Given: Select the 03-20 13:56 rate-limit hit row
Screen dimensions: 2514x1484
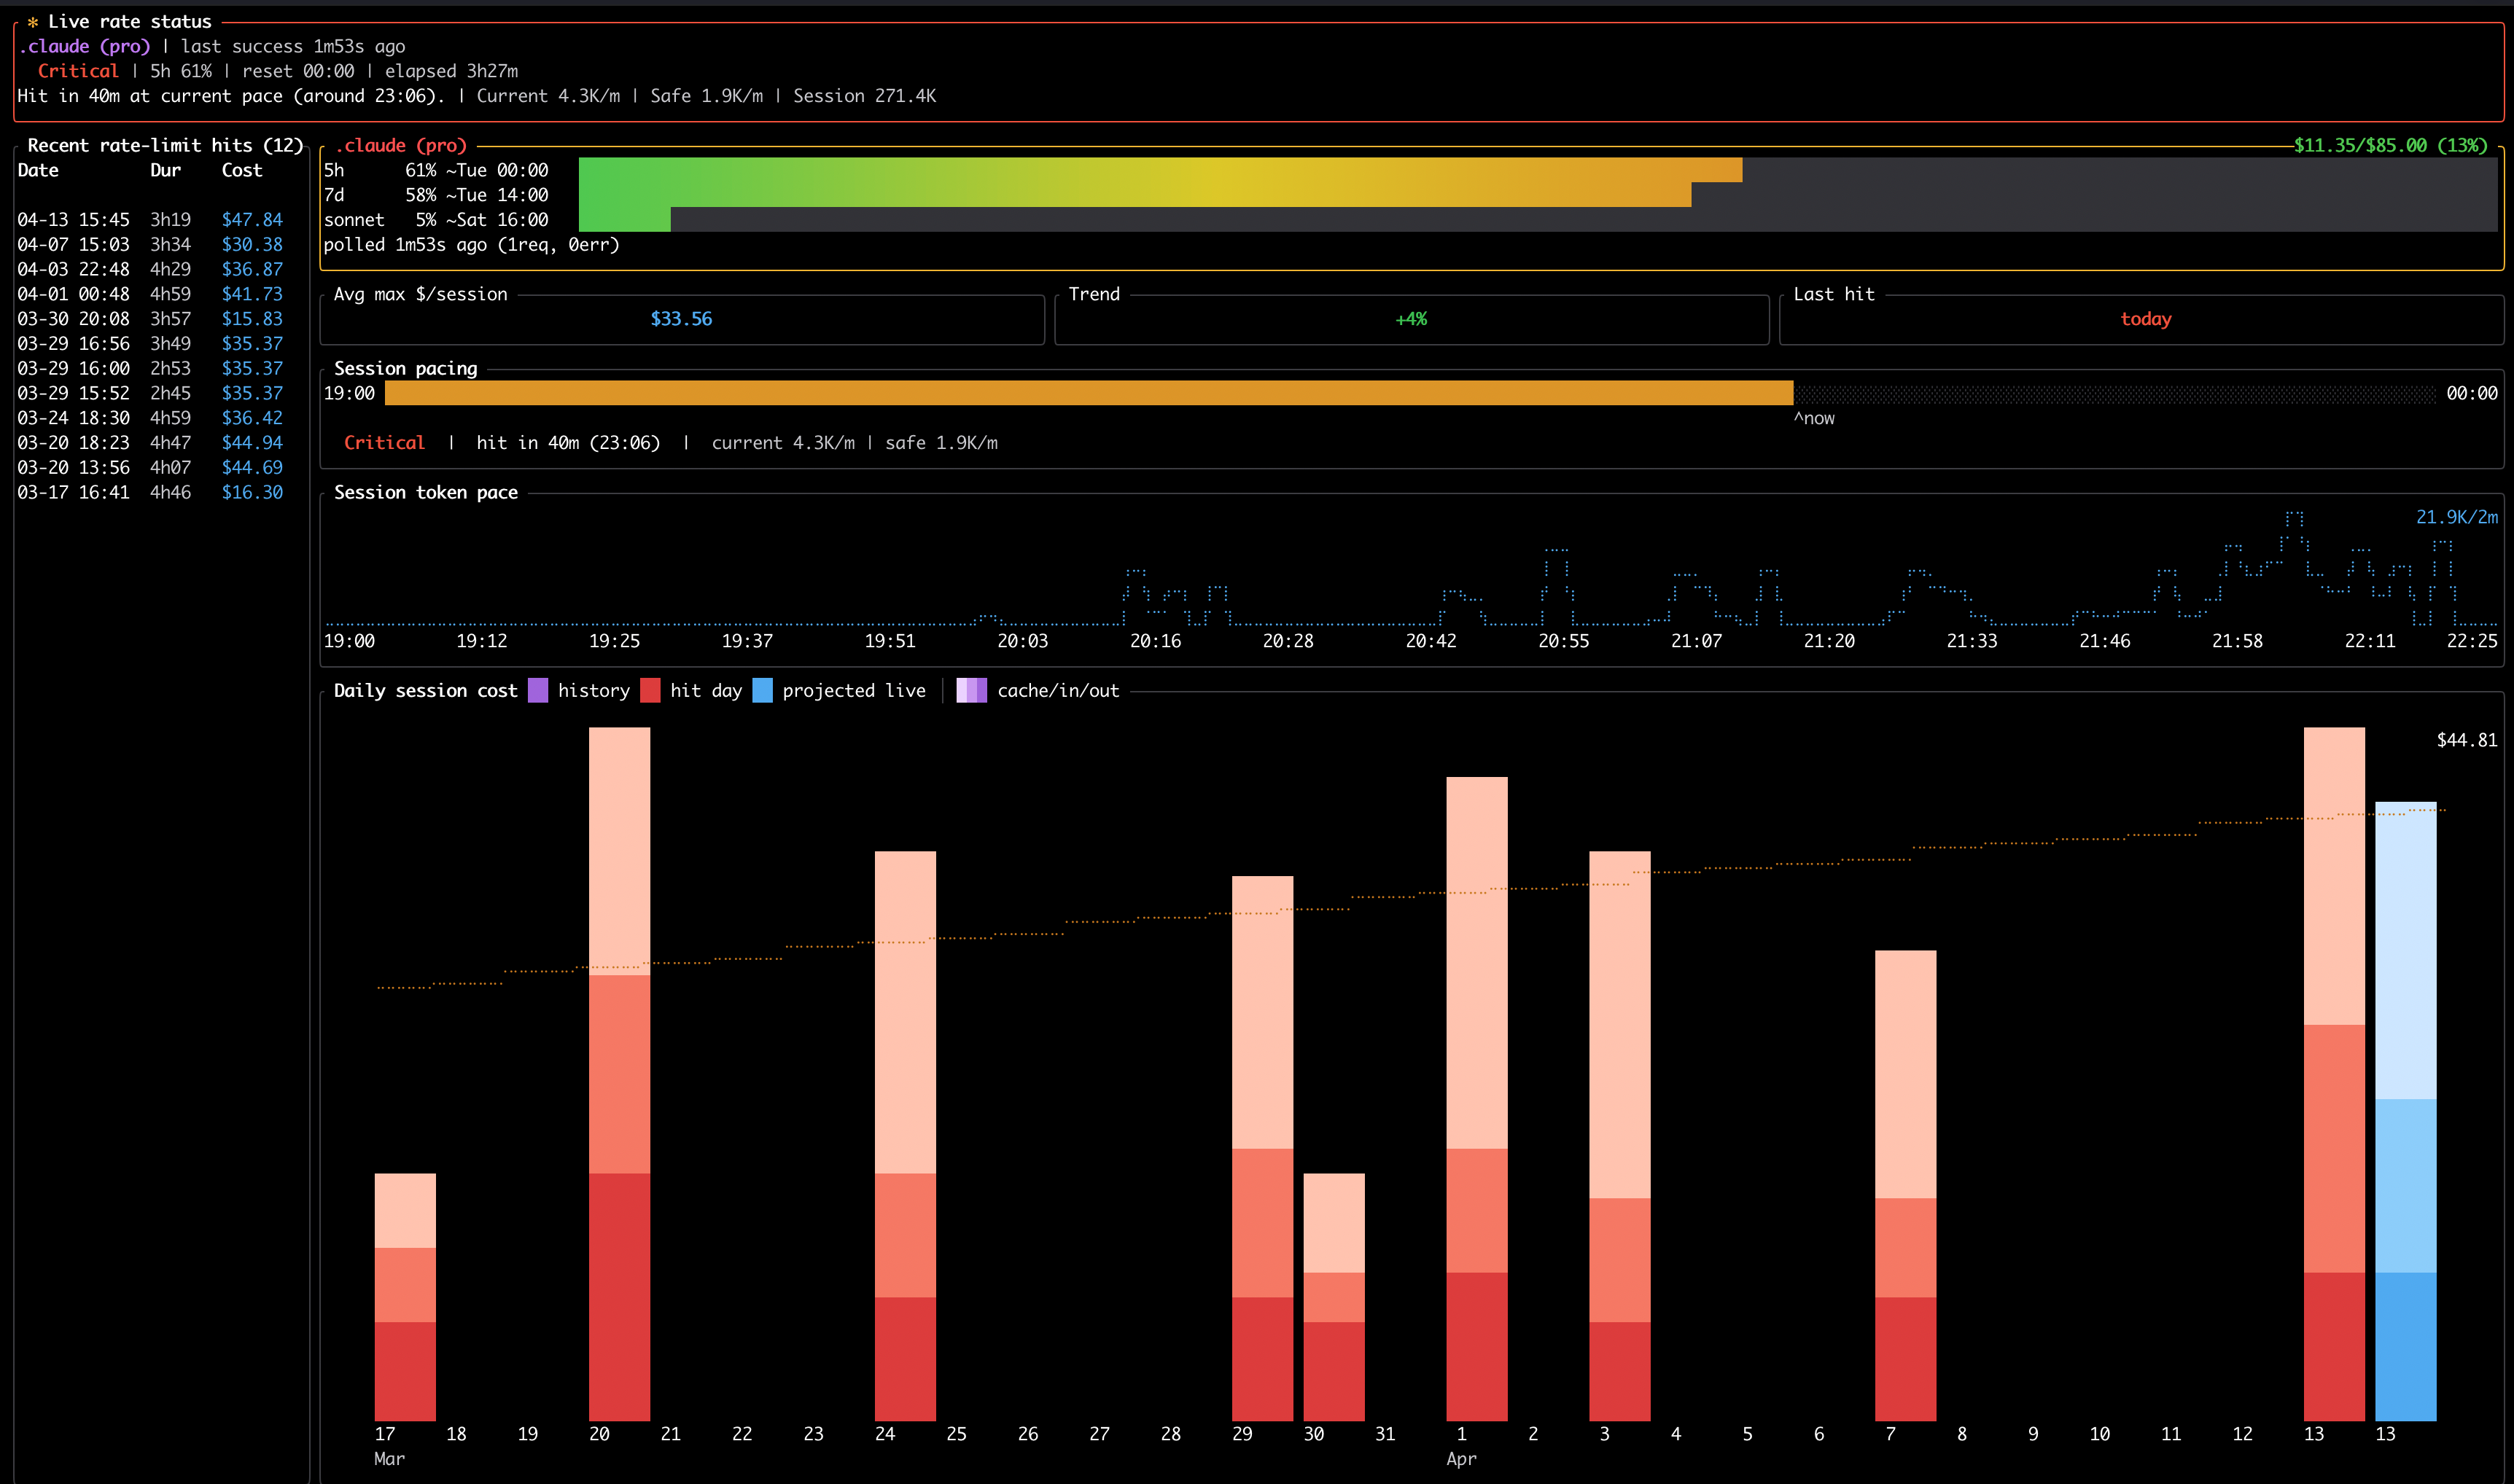Looking at the screenshot, I should pos(150,468).
